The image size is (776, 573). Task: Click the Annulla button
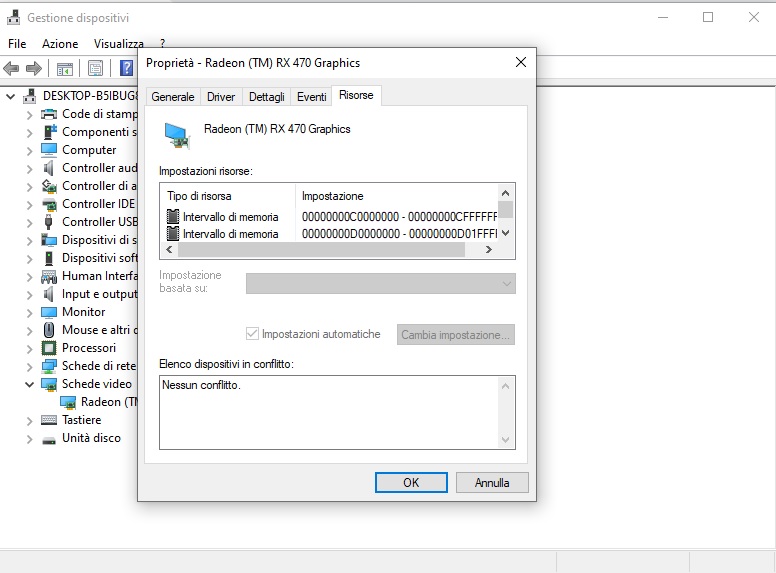pos(492,482)
